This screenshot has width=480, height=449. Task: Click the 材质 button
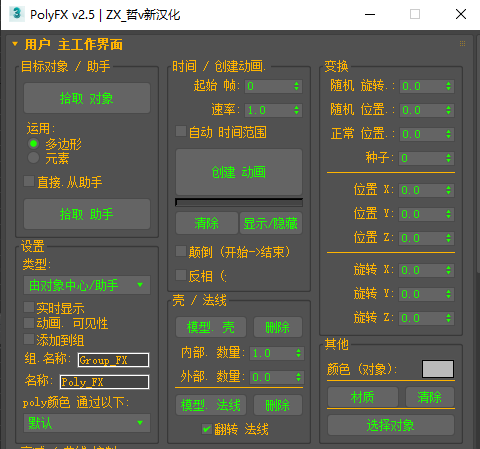[x=363, y=397]
